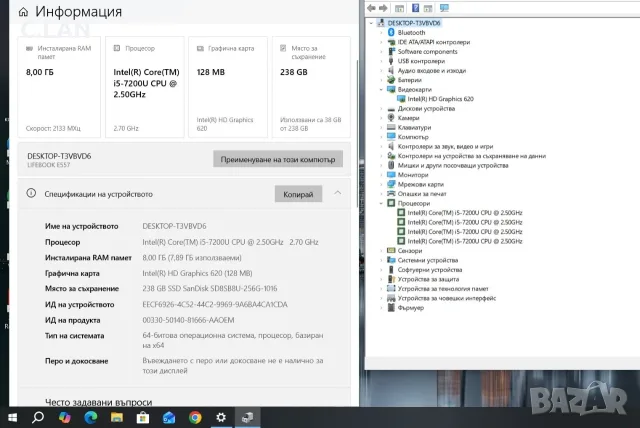Select the Монитори category
This screenshot has width=640, height=428.
413,175
